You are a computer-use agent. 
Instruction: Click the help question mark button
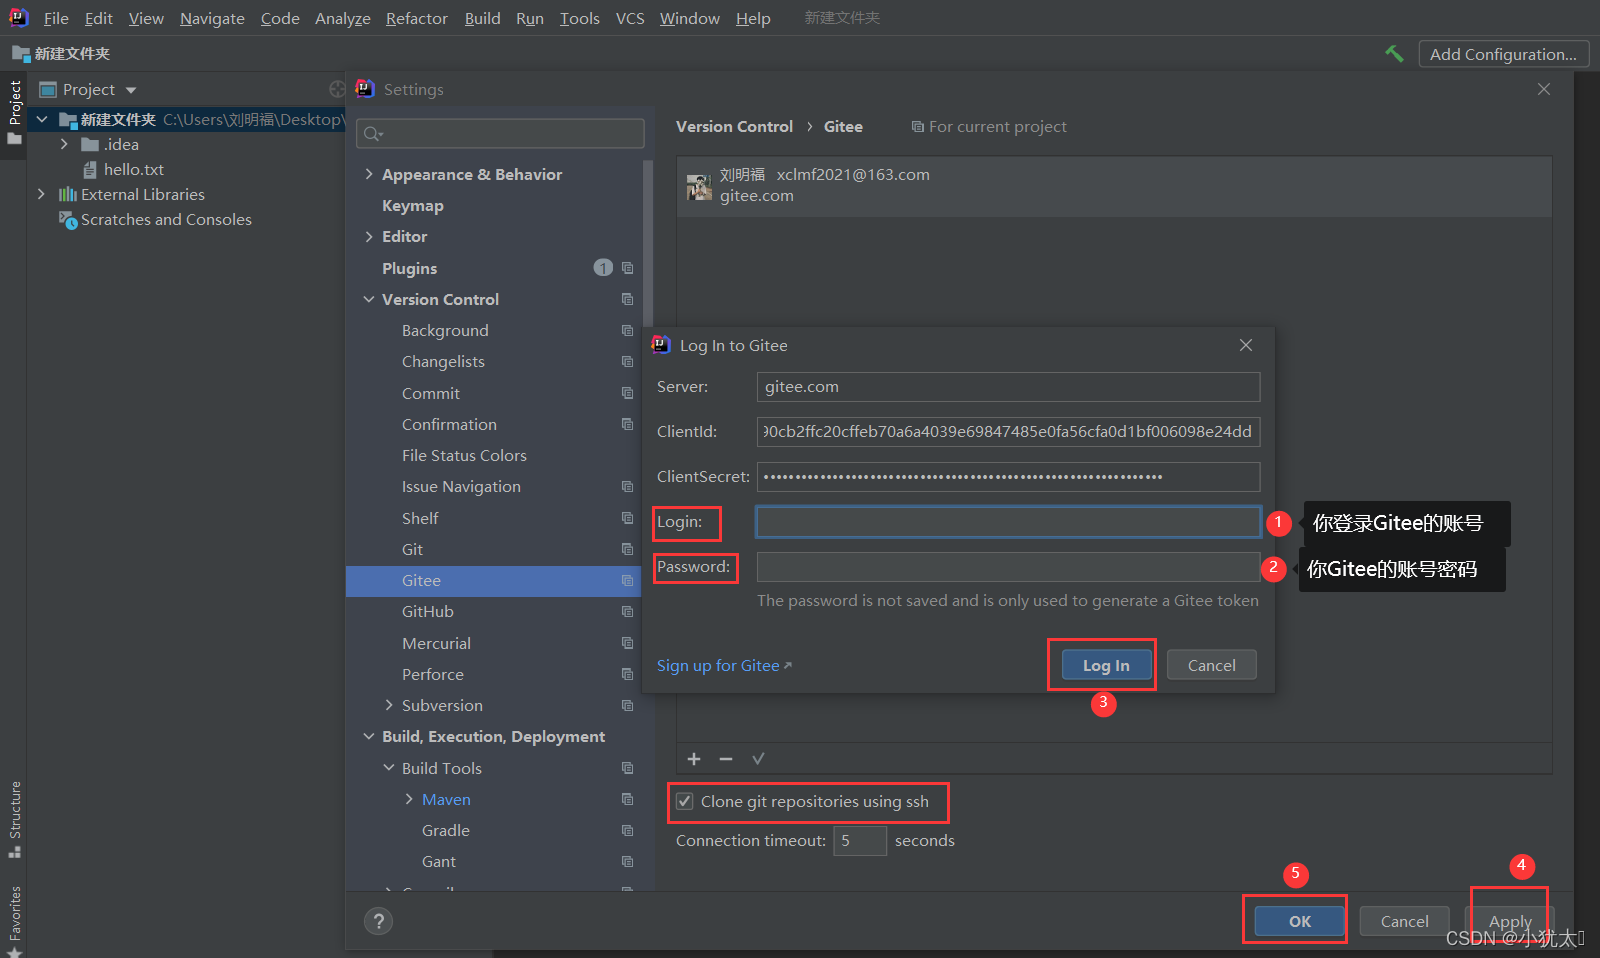[x=378, y=921]
